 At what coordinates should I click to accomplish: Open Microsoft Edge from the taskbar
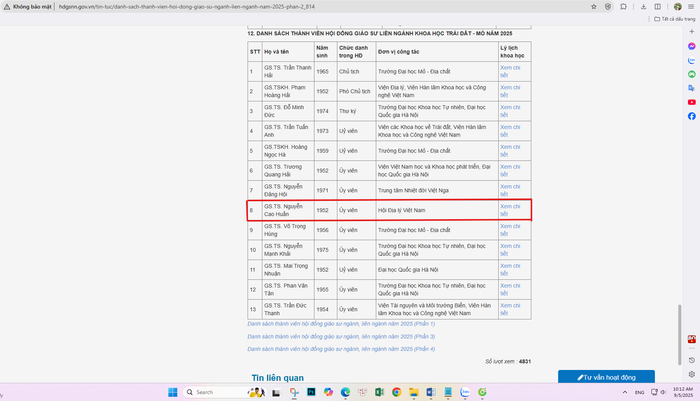point(345,392)
